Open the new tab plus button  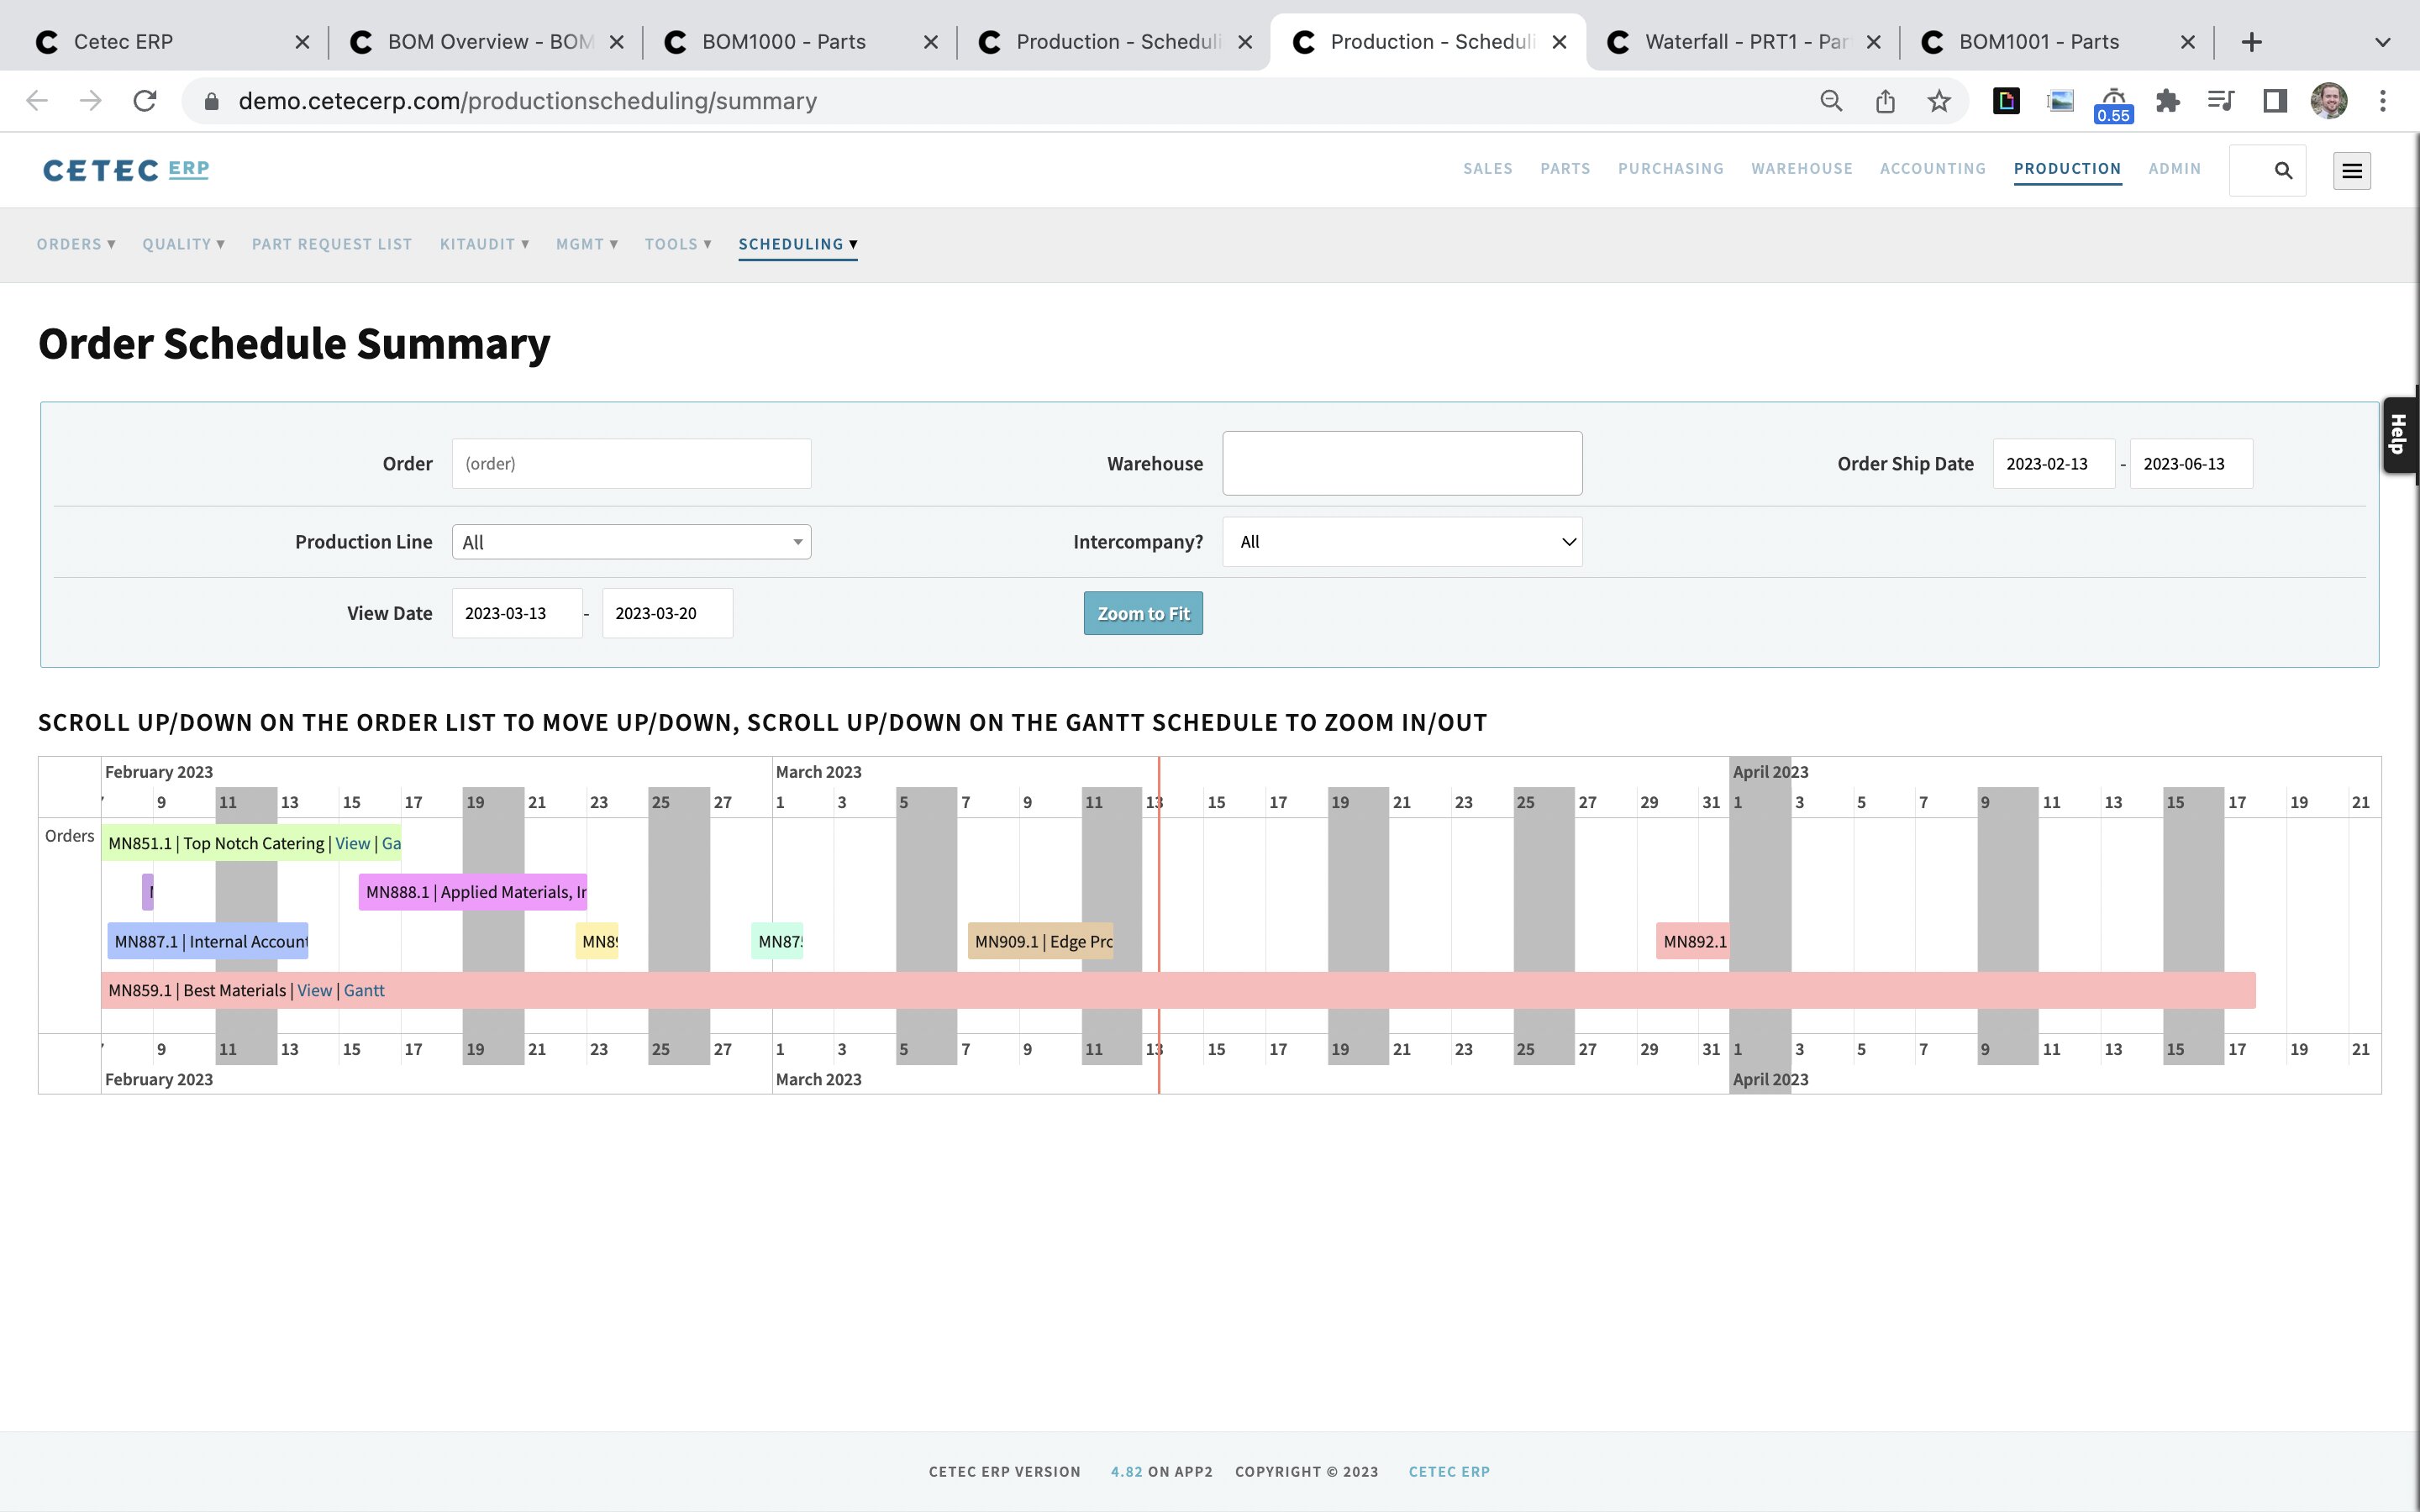click(2251, 42)
